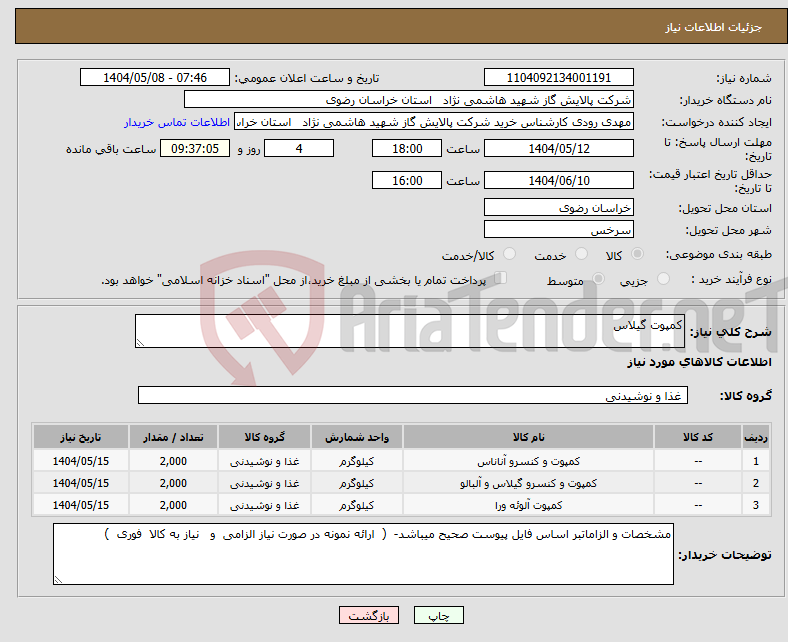
Task: Click the resize handle of buyer notes textarea
Action: [58, 580]
